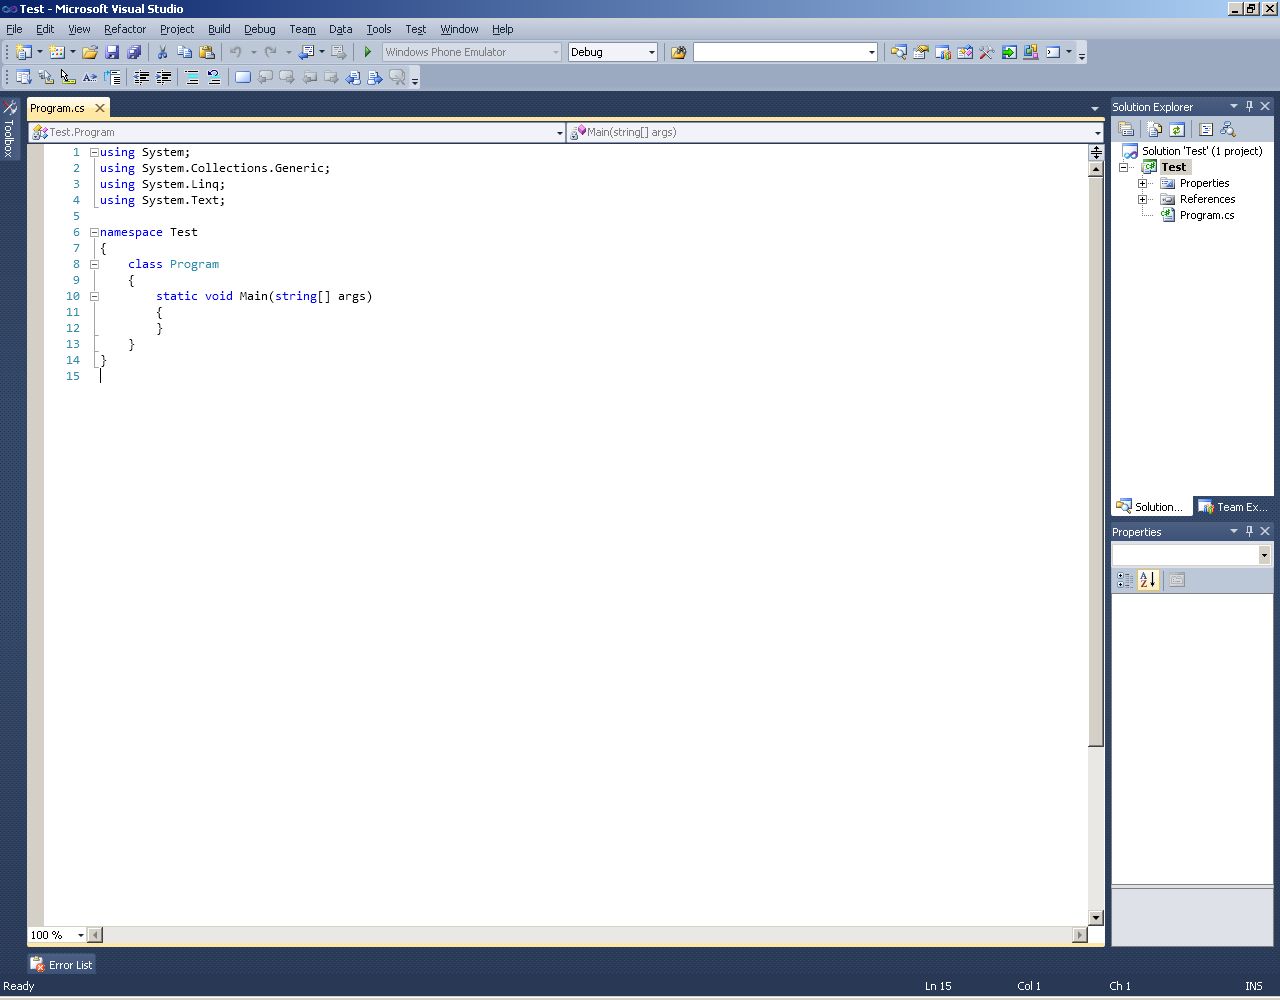
Task: Click the Display Word Completion icon
Action: (90, 77)
